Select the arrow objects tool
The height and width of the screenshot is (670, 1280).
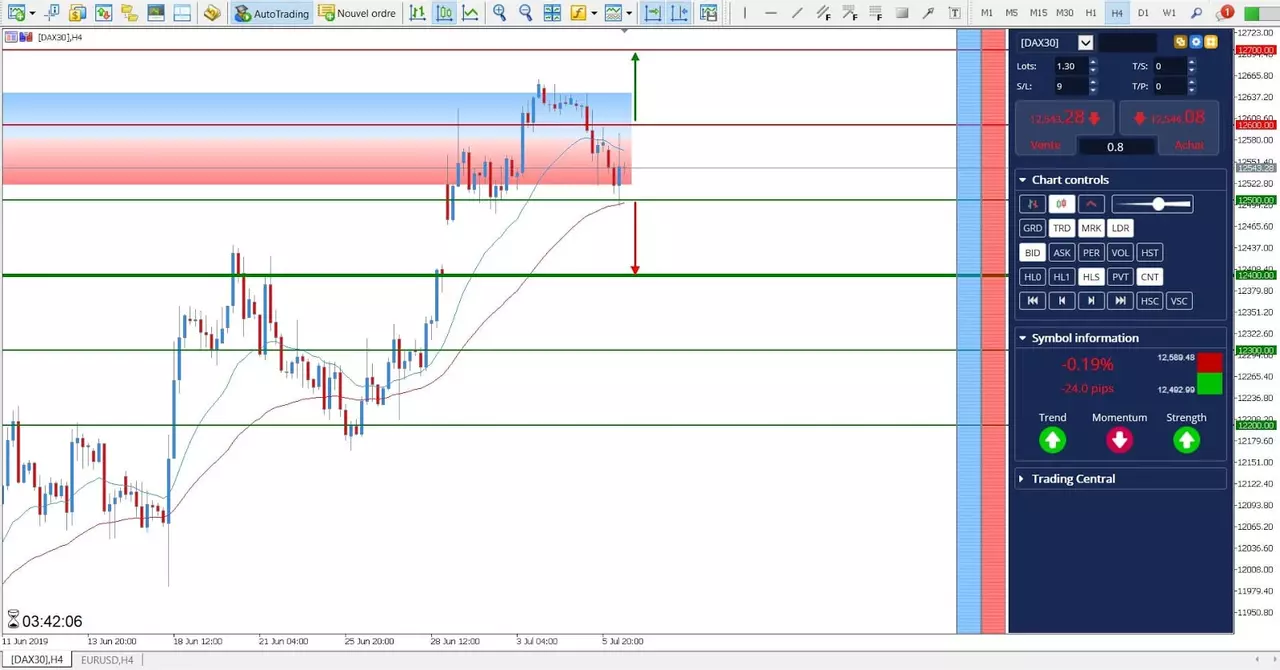point(928,13)
